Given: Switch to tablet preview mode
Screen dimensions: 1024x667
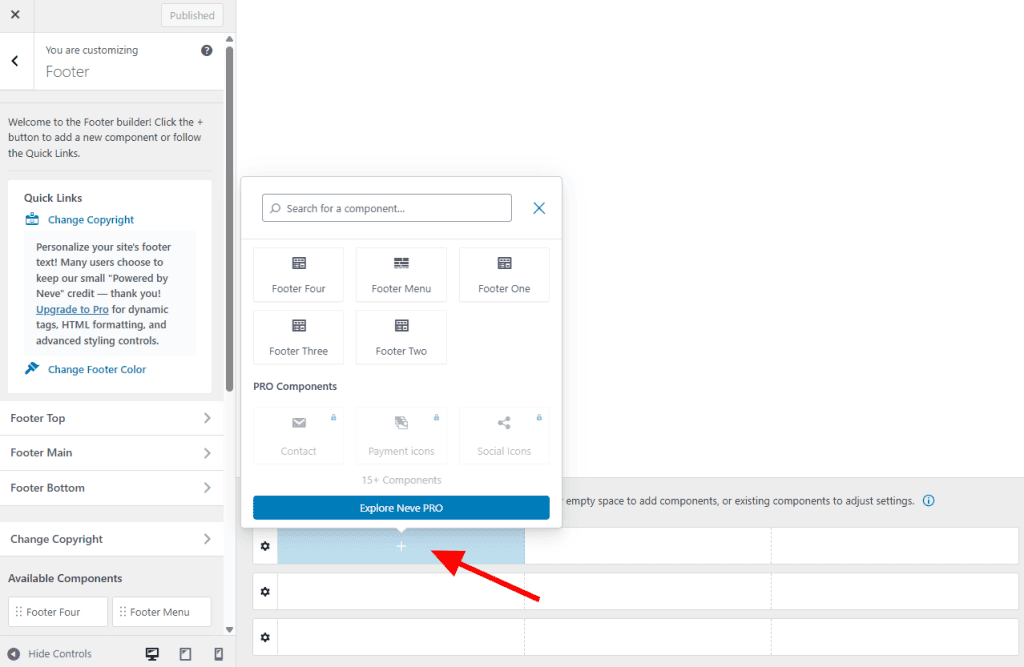Looking at the screenshot, I should (184, 653).
